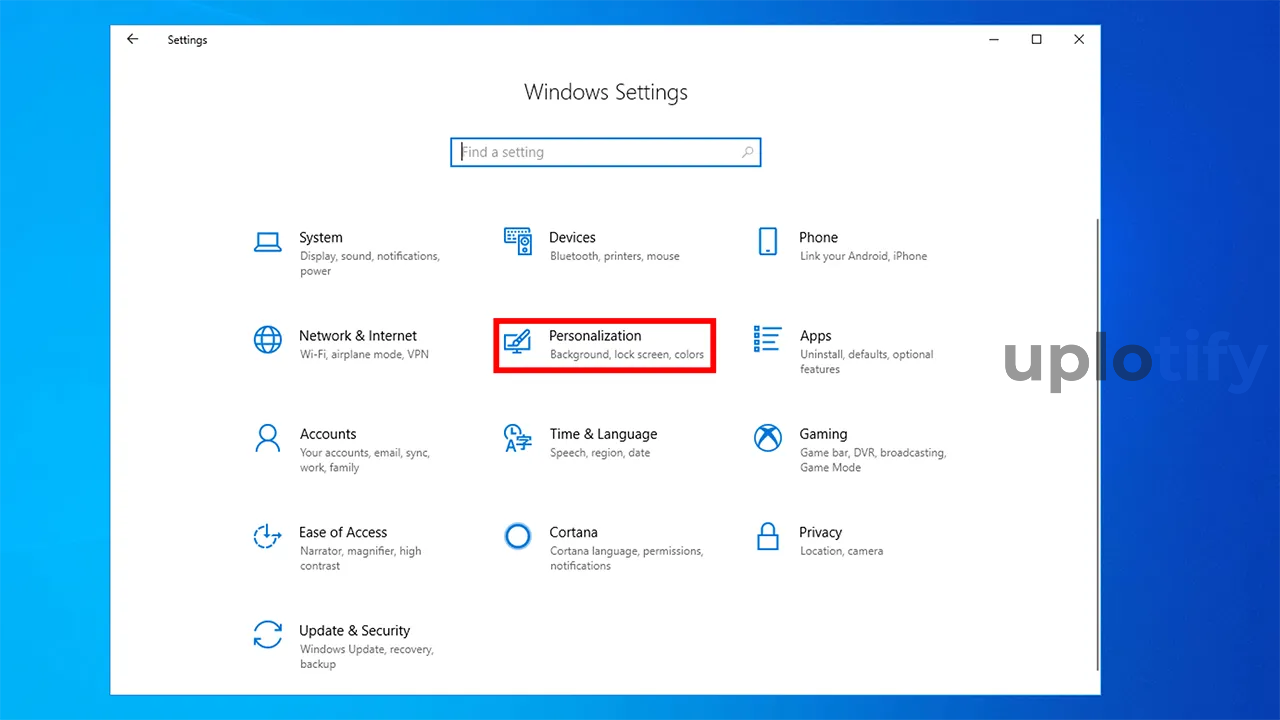The image size is (1280, 720).
Task: Maximize the Settings window
Action: 1036,40
